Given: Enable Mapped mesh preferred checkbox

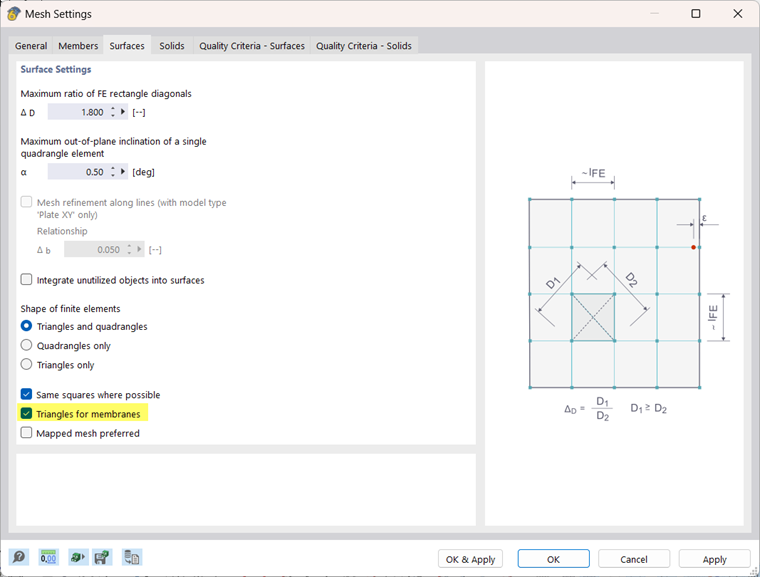Looking at the screenshot, I should click(26, 433).
